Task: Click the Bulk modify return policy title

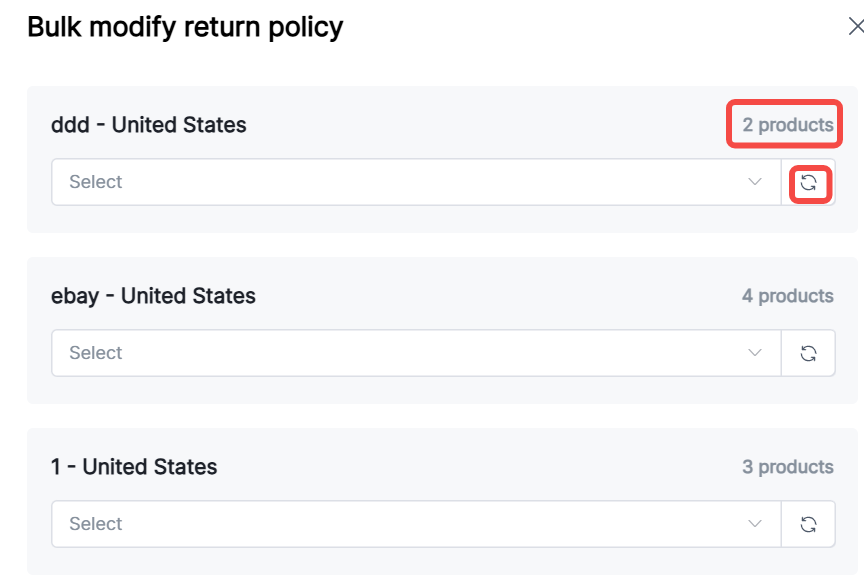Action: click(x=185, y=27)
